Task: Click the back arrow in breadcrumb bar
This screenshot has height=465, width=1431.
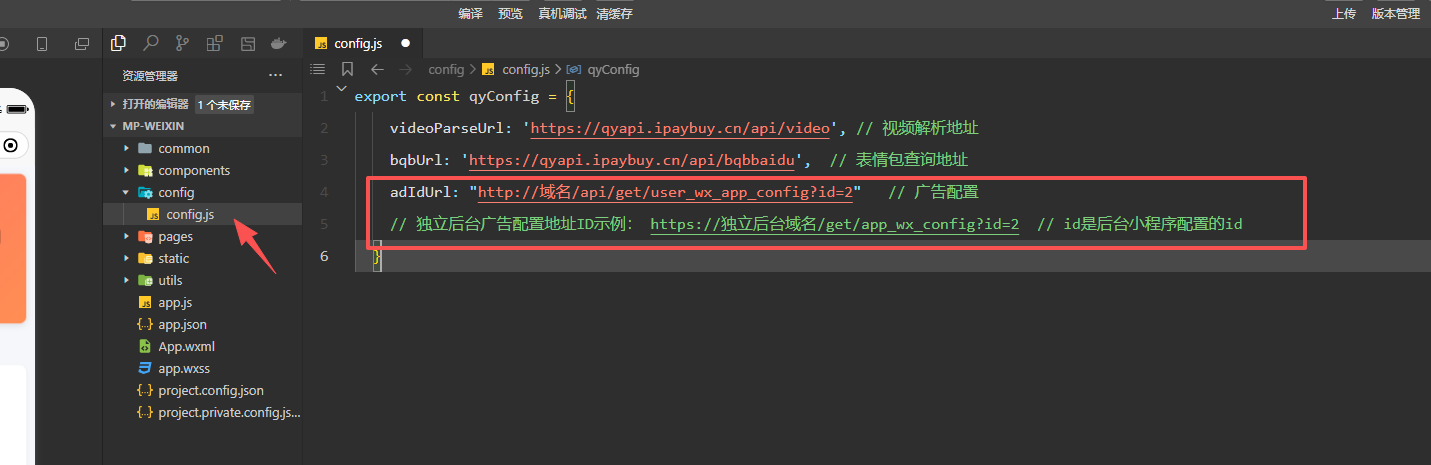Action: pyautogui.click(x=376, y=69)
